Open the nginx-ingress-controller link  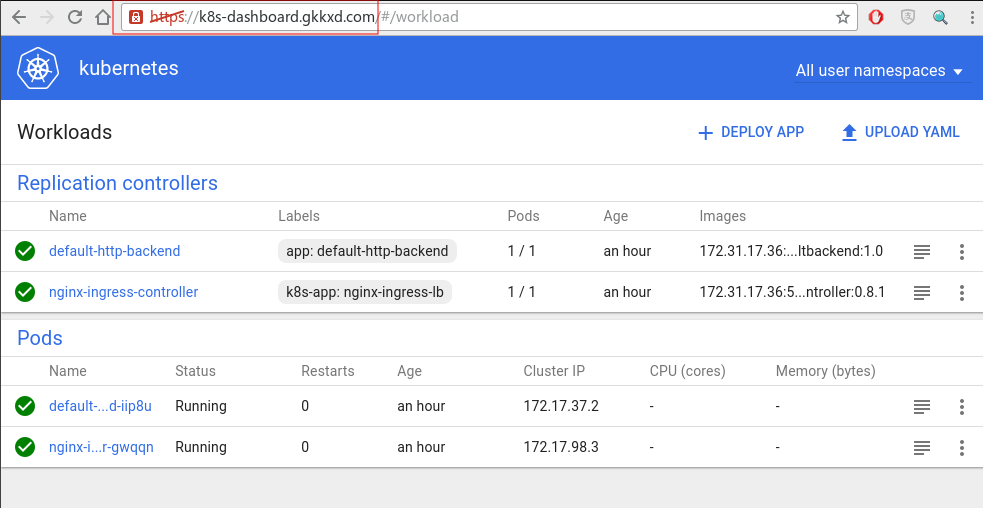tap(124, 292)
